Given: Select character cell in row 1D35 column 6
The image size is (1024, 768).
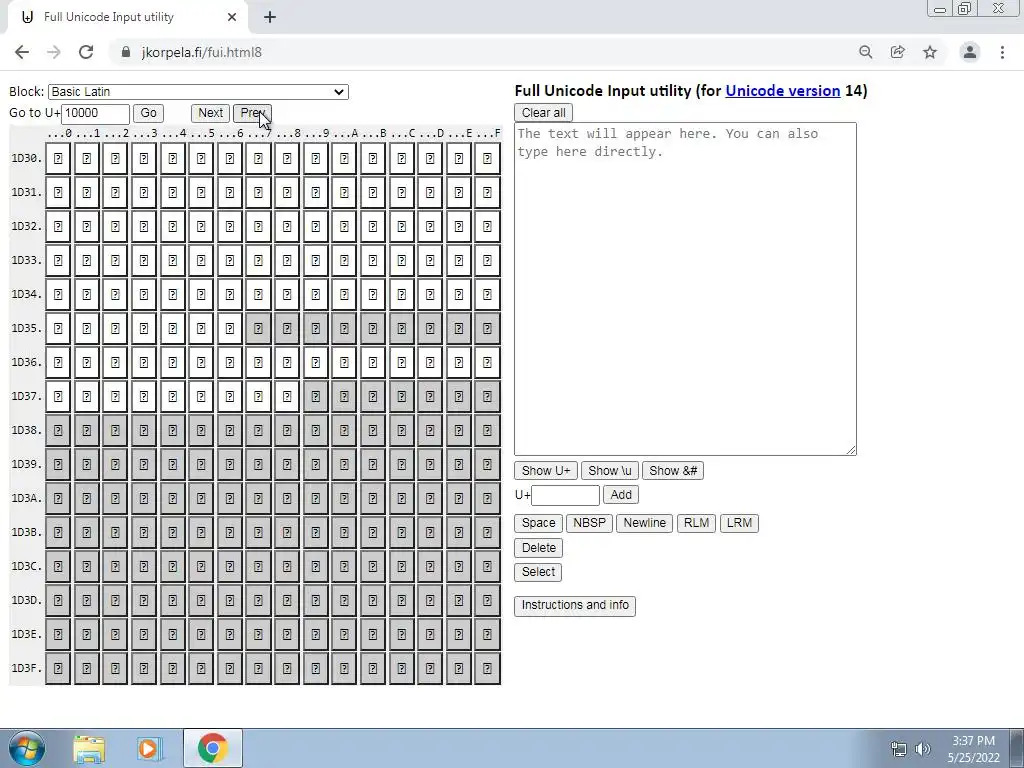Looking at the screenshot, I should (x=230, y=328).
